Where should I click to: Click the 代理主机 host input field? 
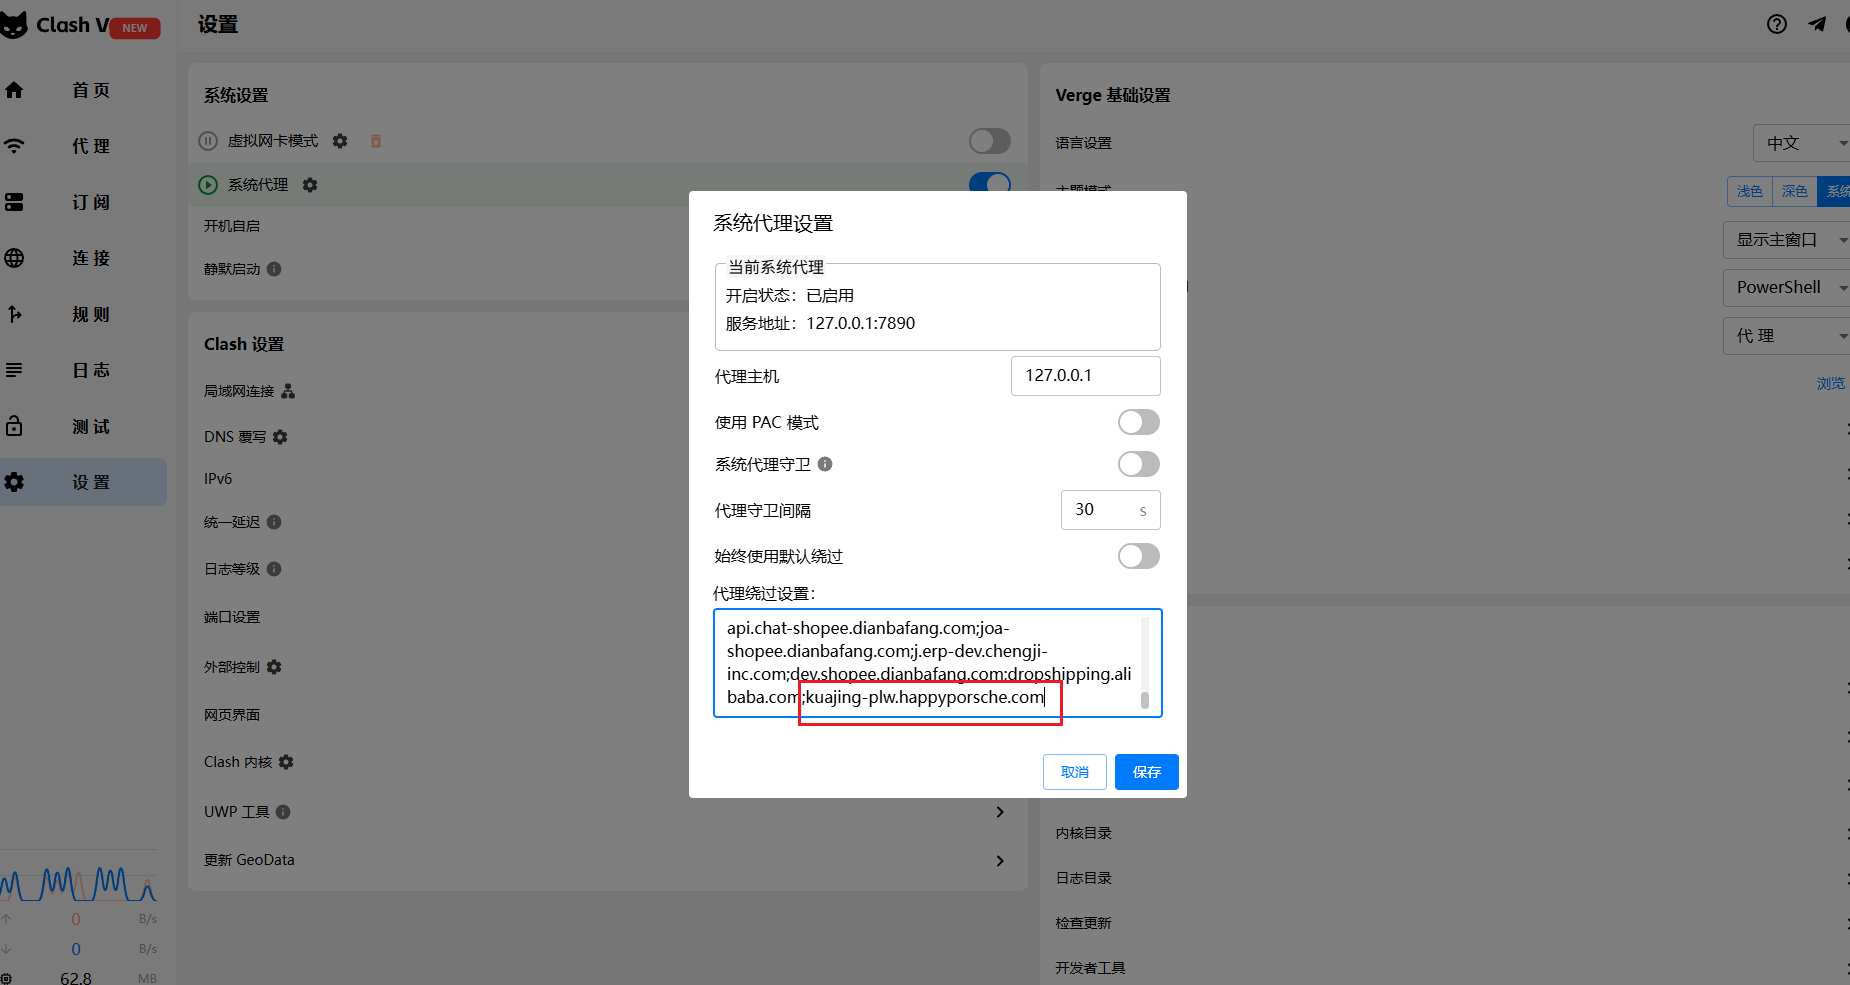tap(1085, 375)
